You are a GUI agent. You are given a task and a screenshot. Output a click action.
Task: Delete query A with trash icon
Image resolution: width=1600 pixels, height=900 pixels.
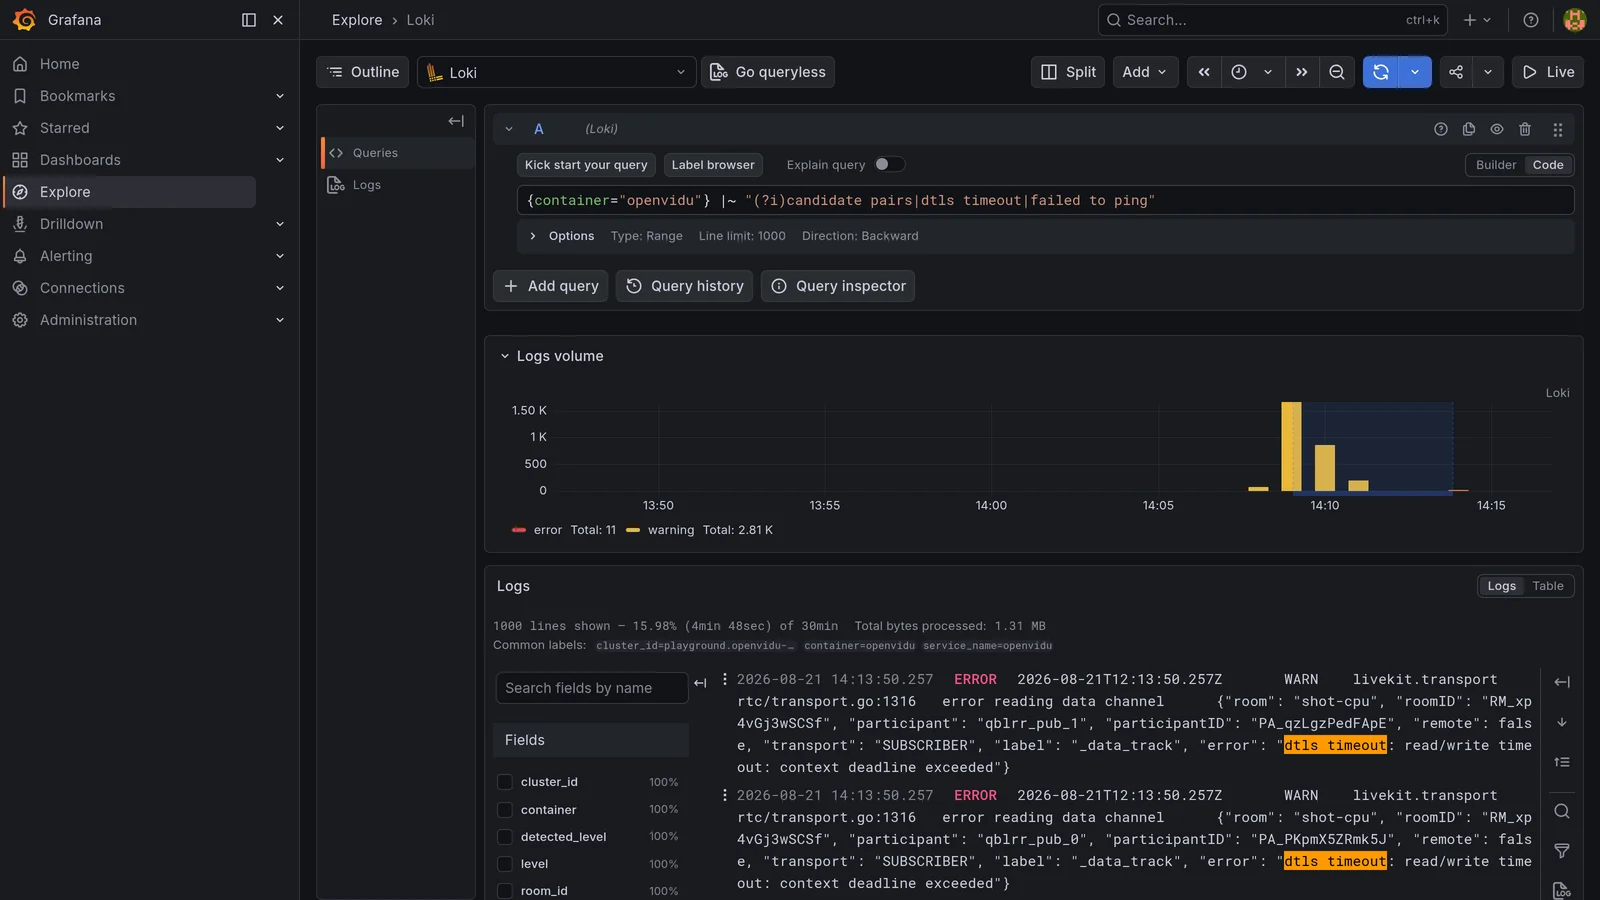click(1525, 129)
